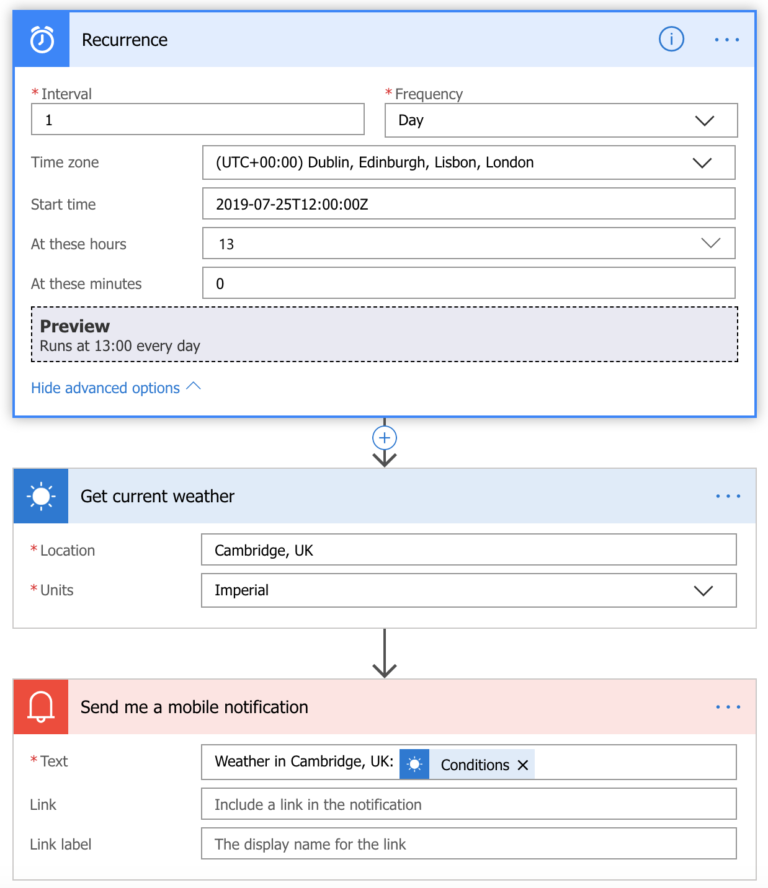The width and height of the screenshot is (768, 888).
Task: Open the Units dropdown set to Imperial
Action: pos(703,590)
